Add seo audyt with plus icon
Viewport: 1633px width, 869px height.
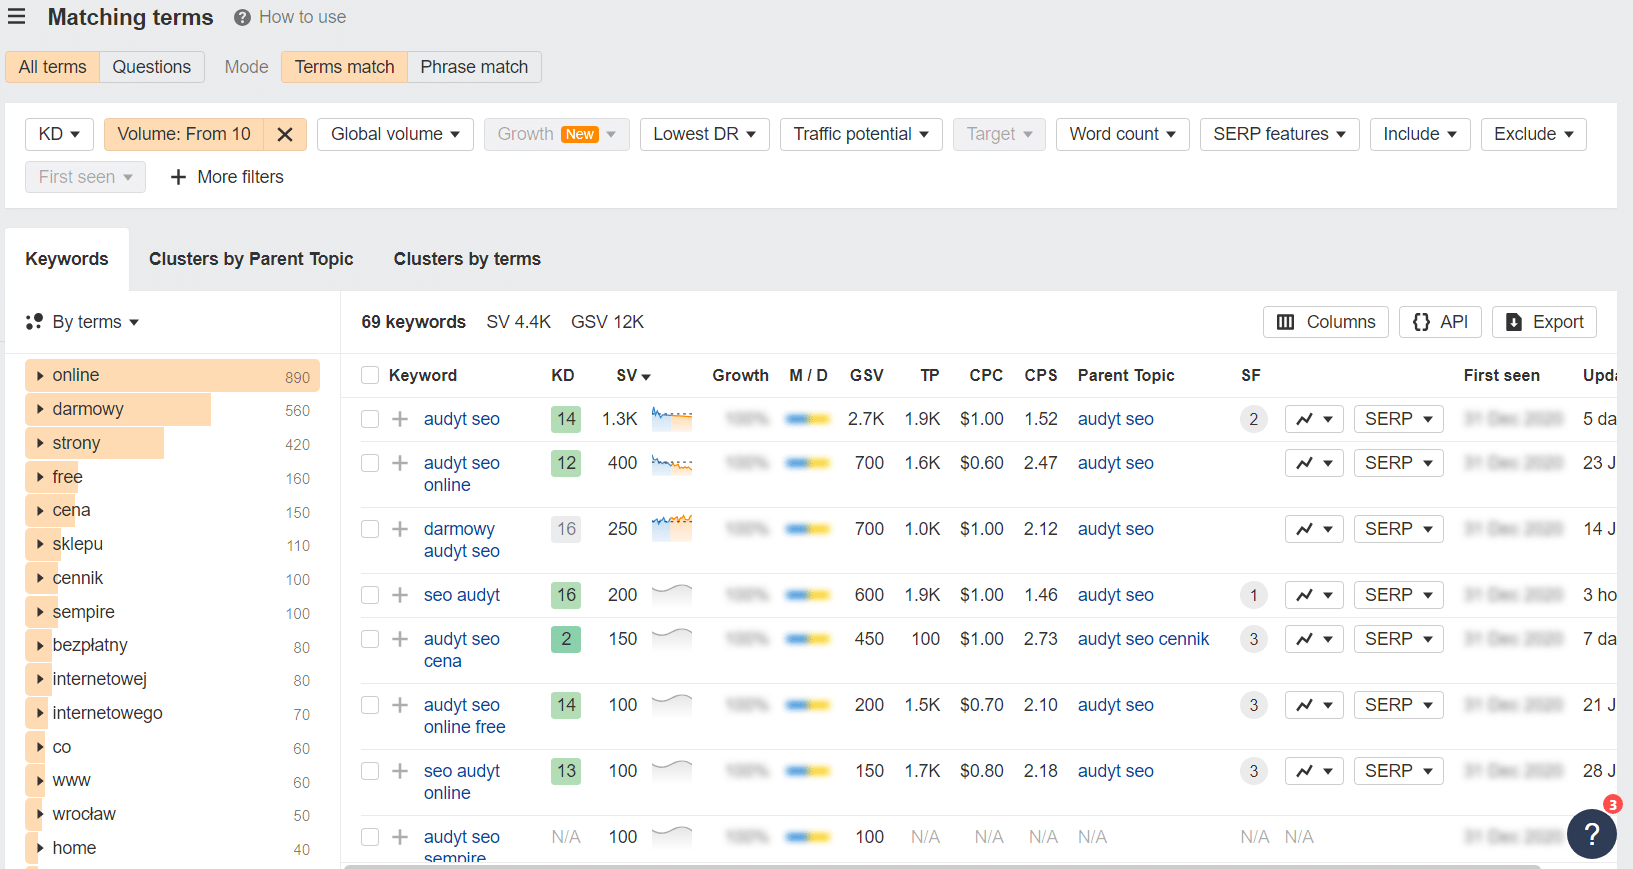(400, 595)
